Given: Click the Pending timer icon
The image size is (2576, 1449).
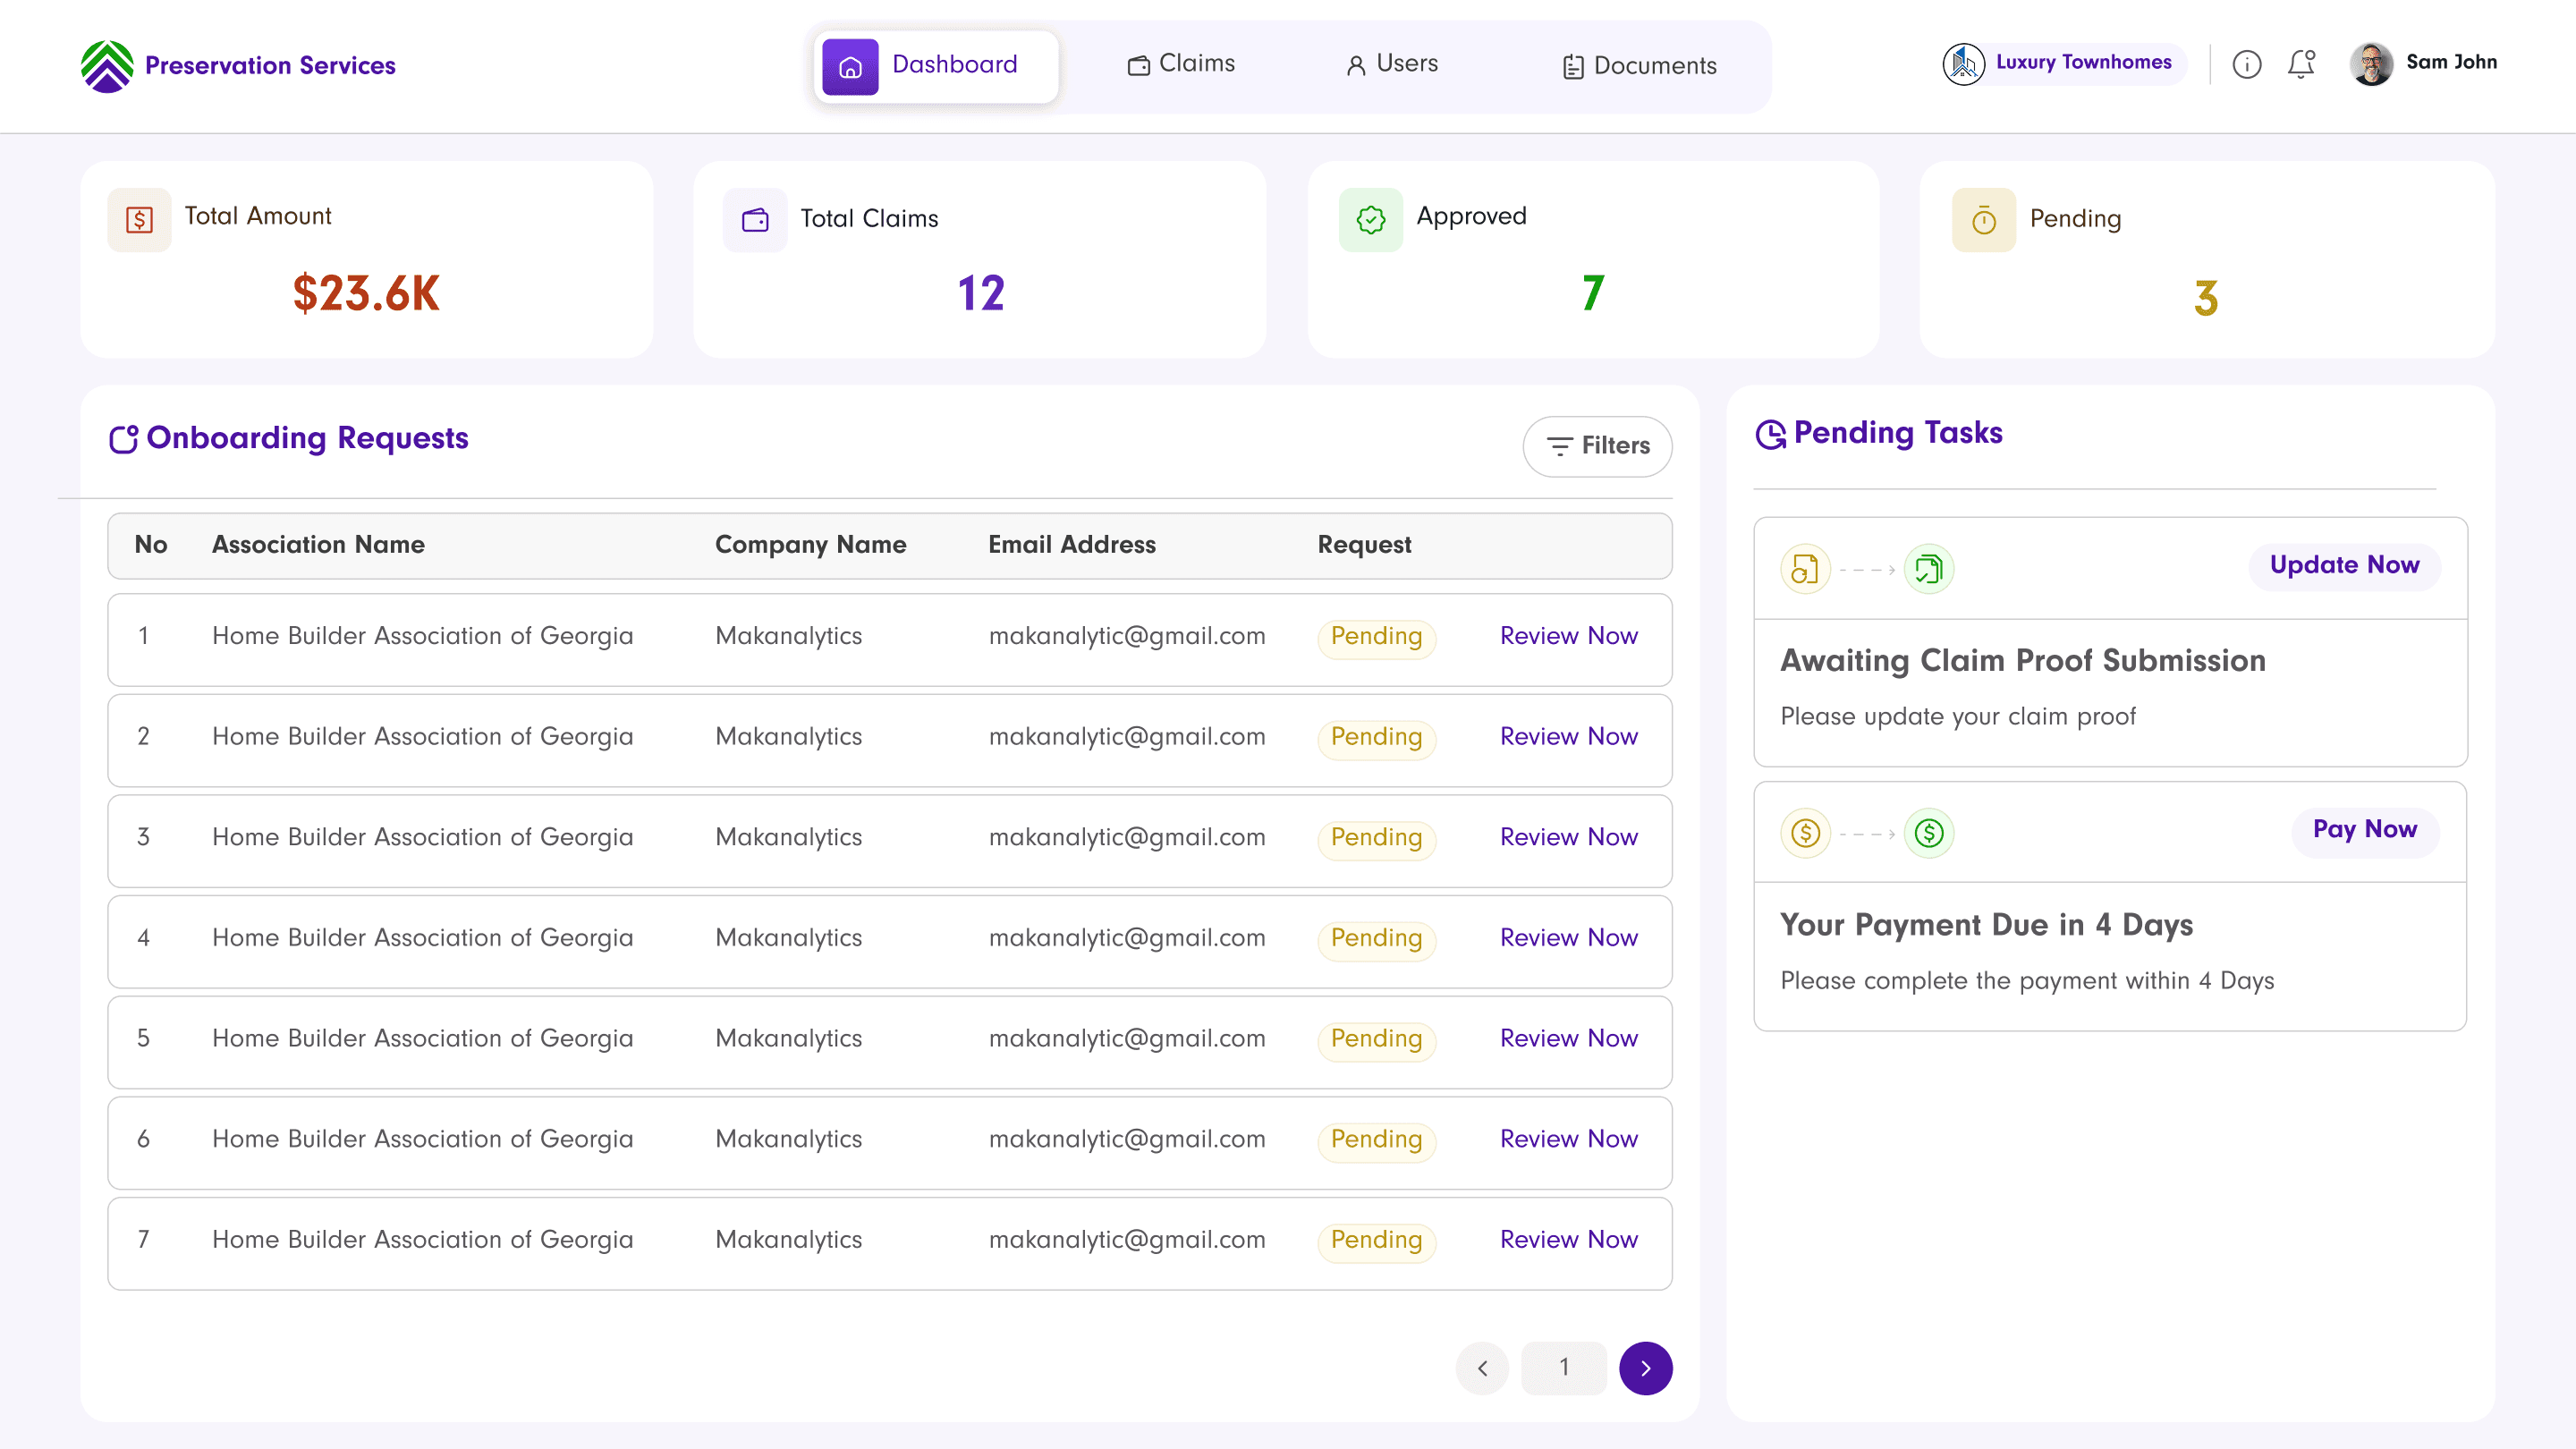Looking at the screenshot, I should pos(1984,220).
